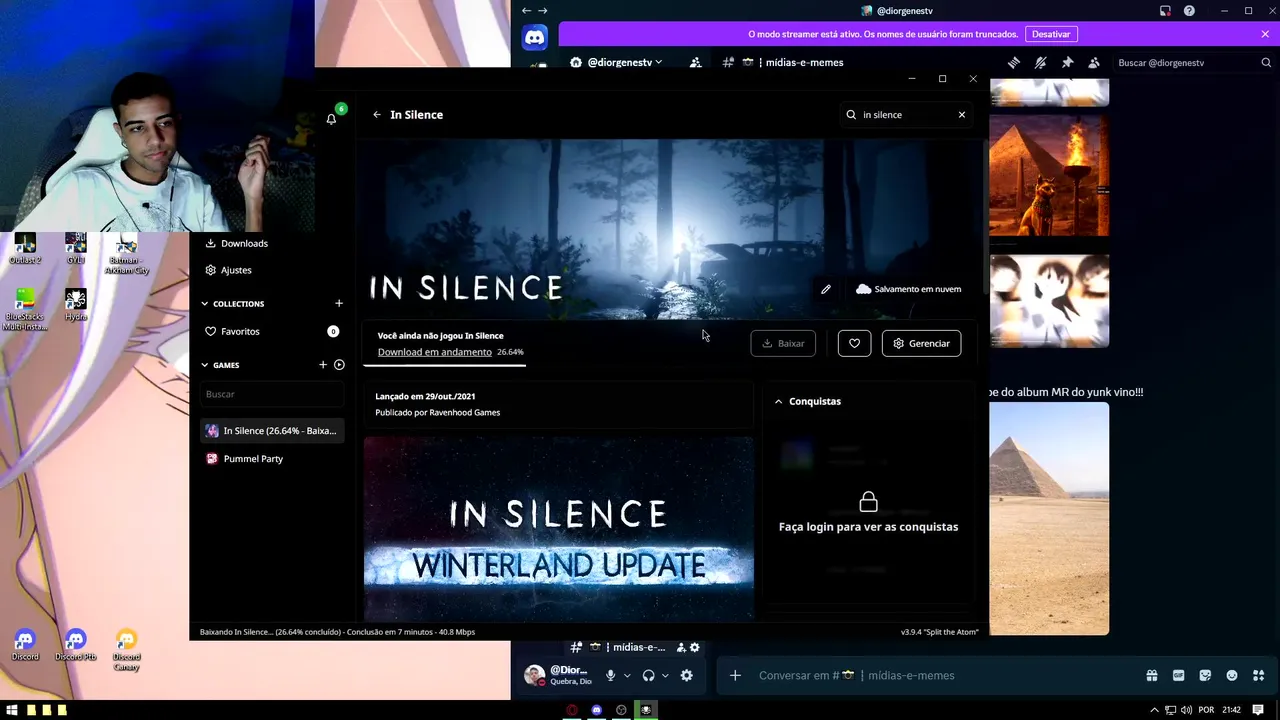This screenshot has width=1280, height=720.
Task: Open In Silence Winterland Update image
Action: pos(558,528)
